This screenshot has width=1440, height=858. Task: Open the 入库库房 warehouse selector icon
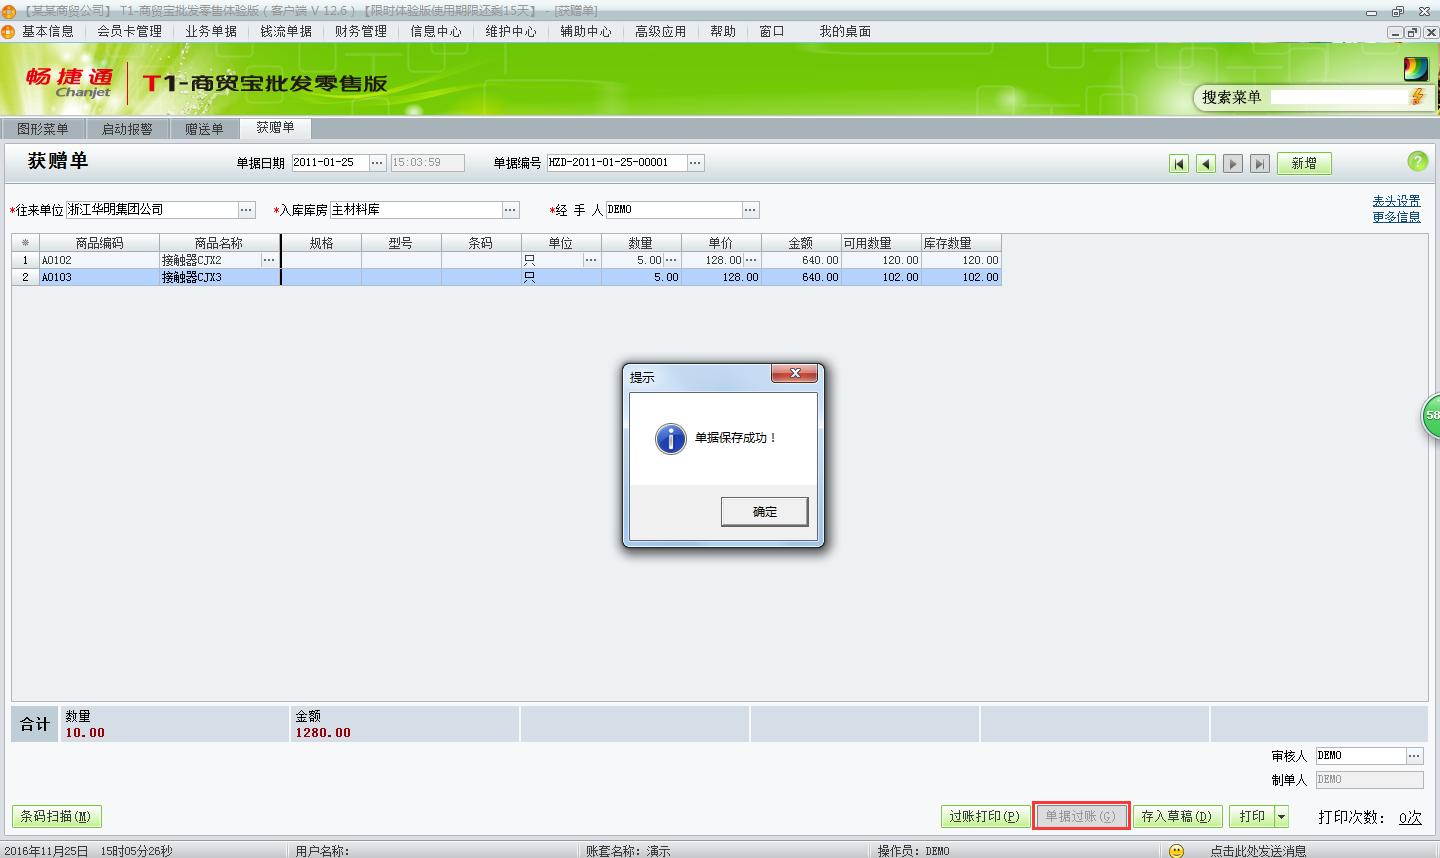pos(510,210)
